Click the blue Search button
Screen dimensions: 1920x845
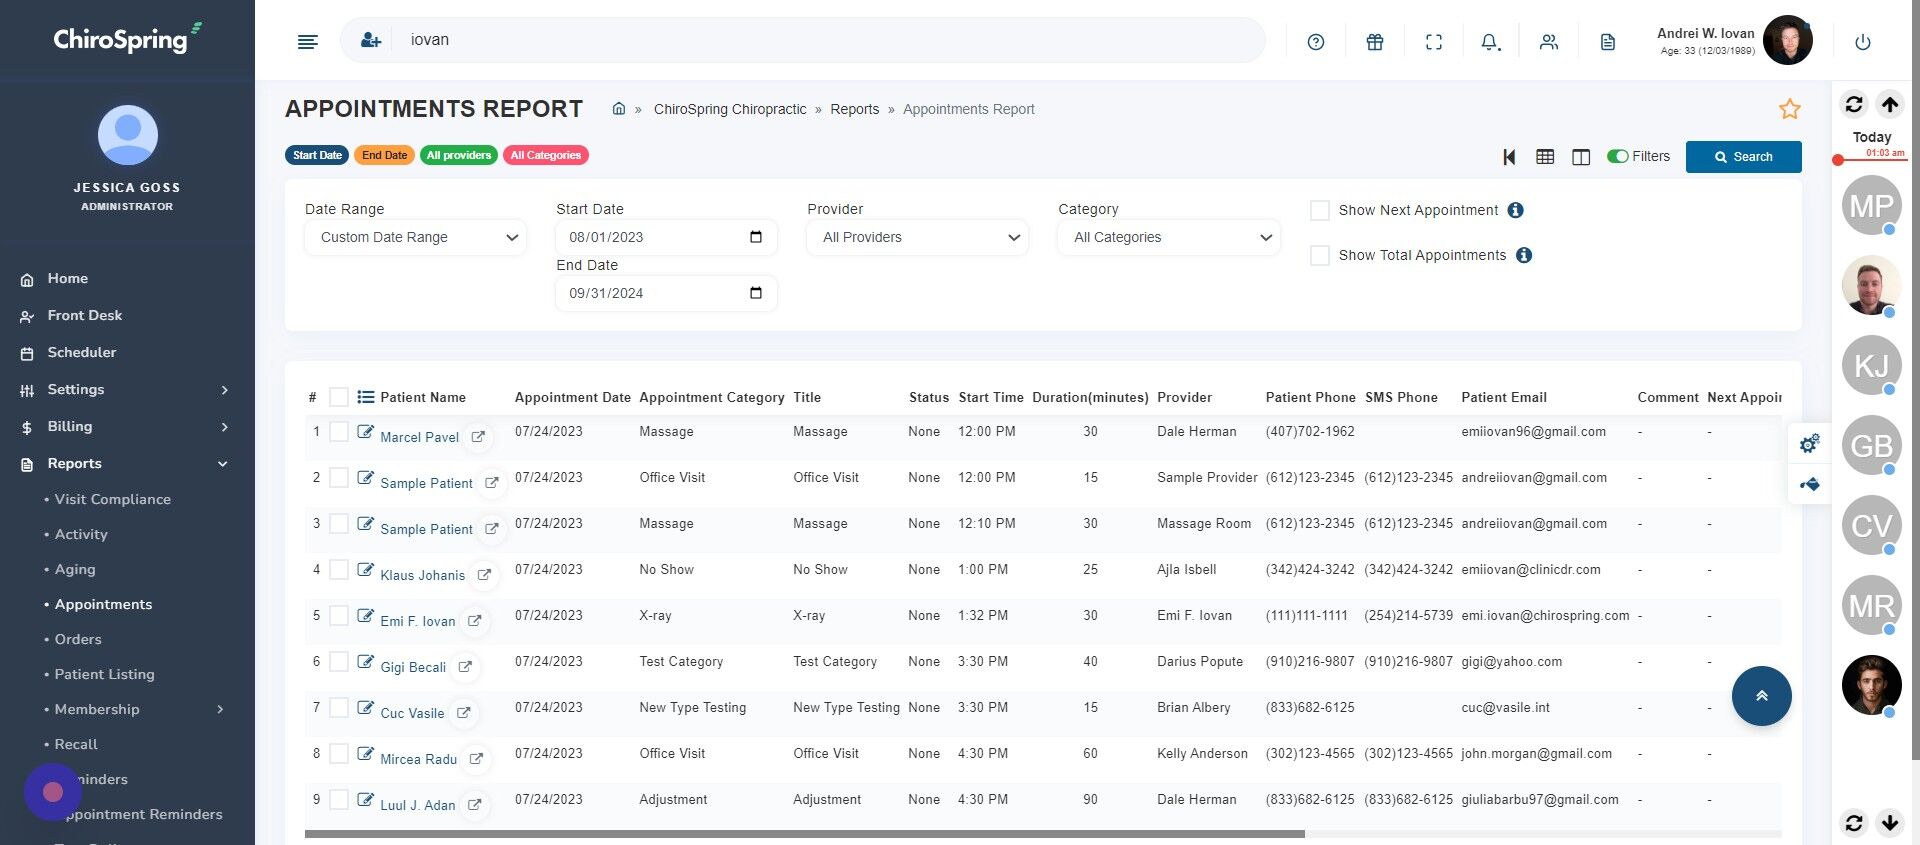click(x=1743, y=157)
